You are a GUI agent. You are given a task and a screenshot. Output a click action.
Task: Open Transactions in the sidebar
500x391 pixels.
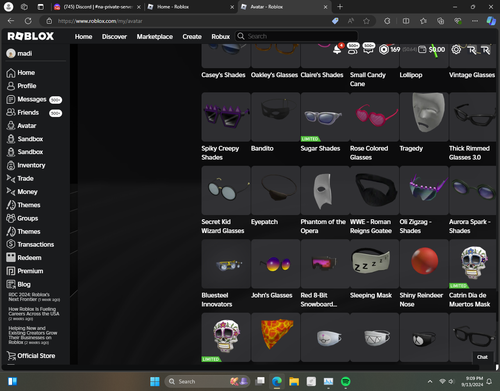click(x=30, y=245)
